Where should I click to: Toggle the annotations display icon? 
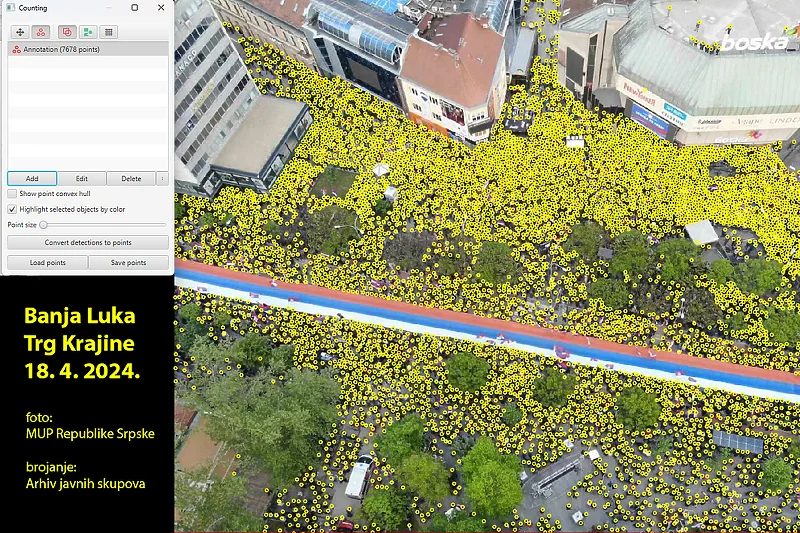point(66,32)
